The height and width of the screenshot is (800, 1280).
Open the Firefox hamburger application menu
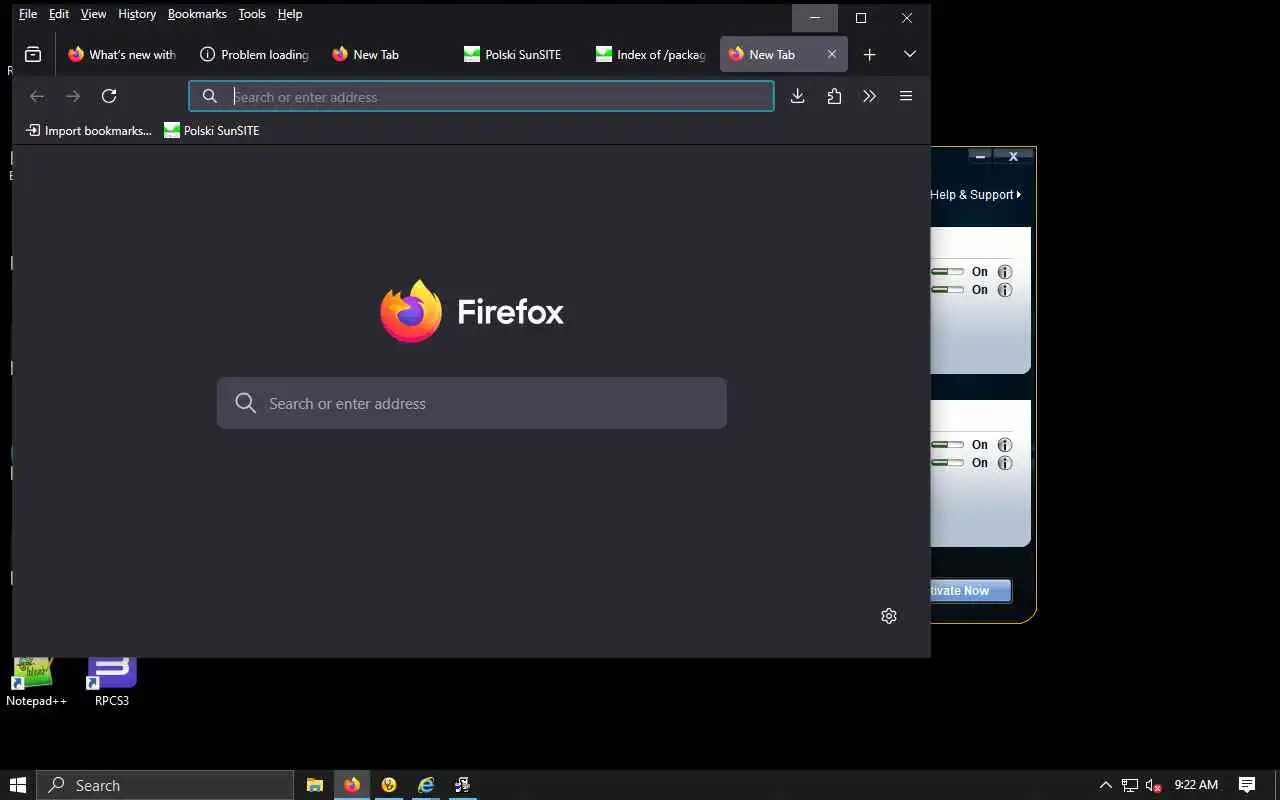coord(906,96)
